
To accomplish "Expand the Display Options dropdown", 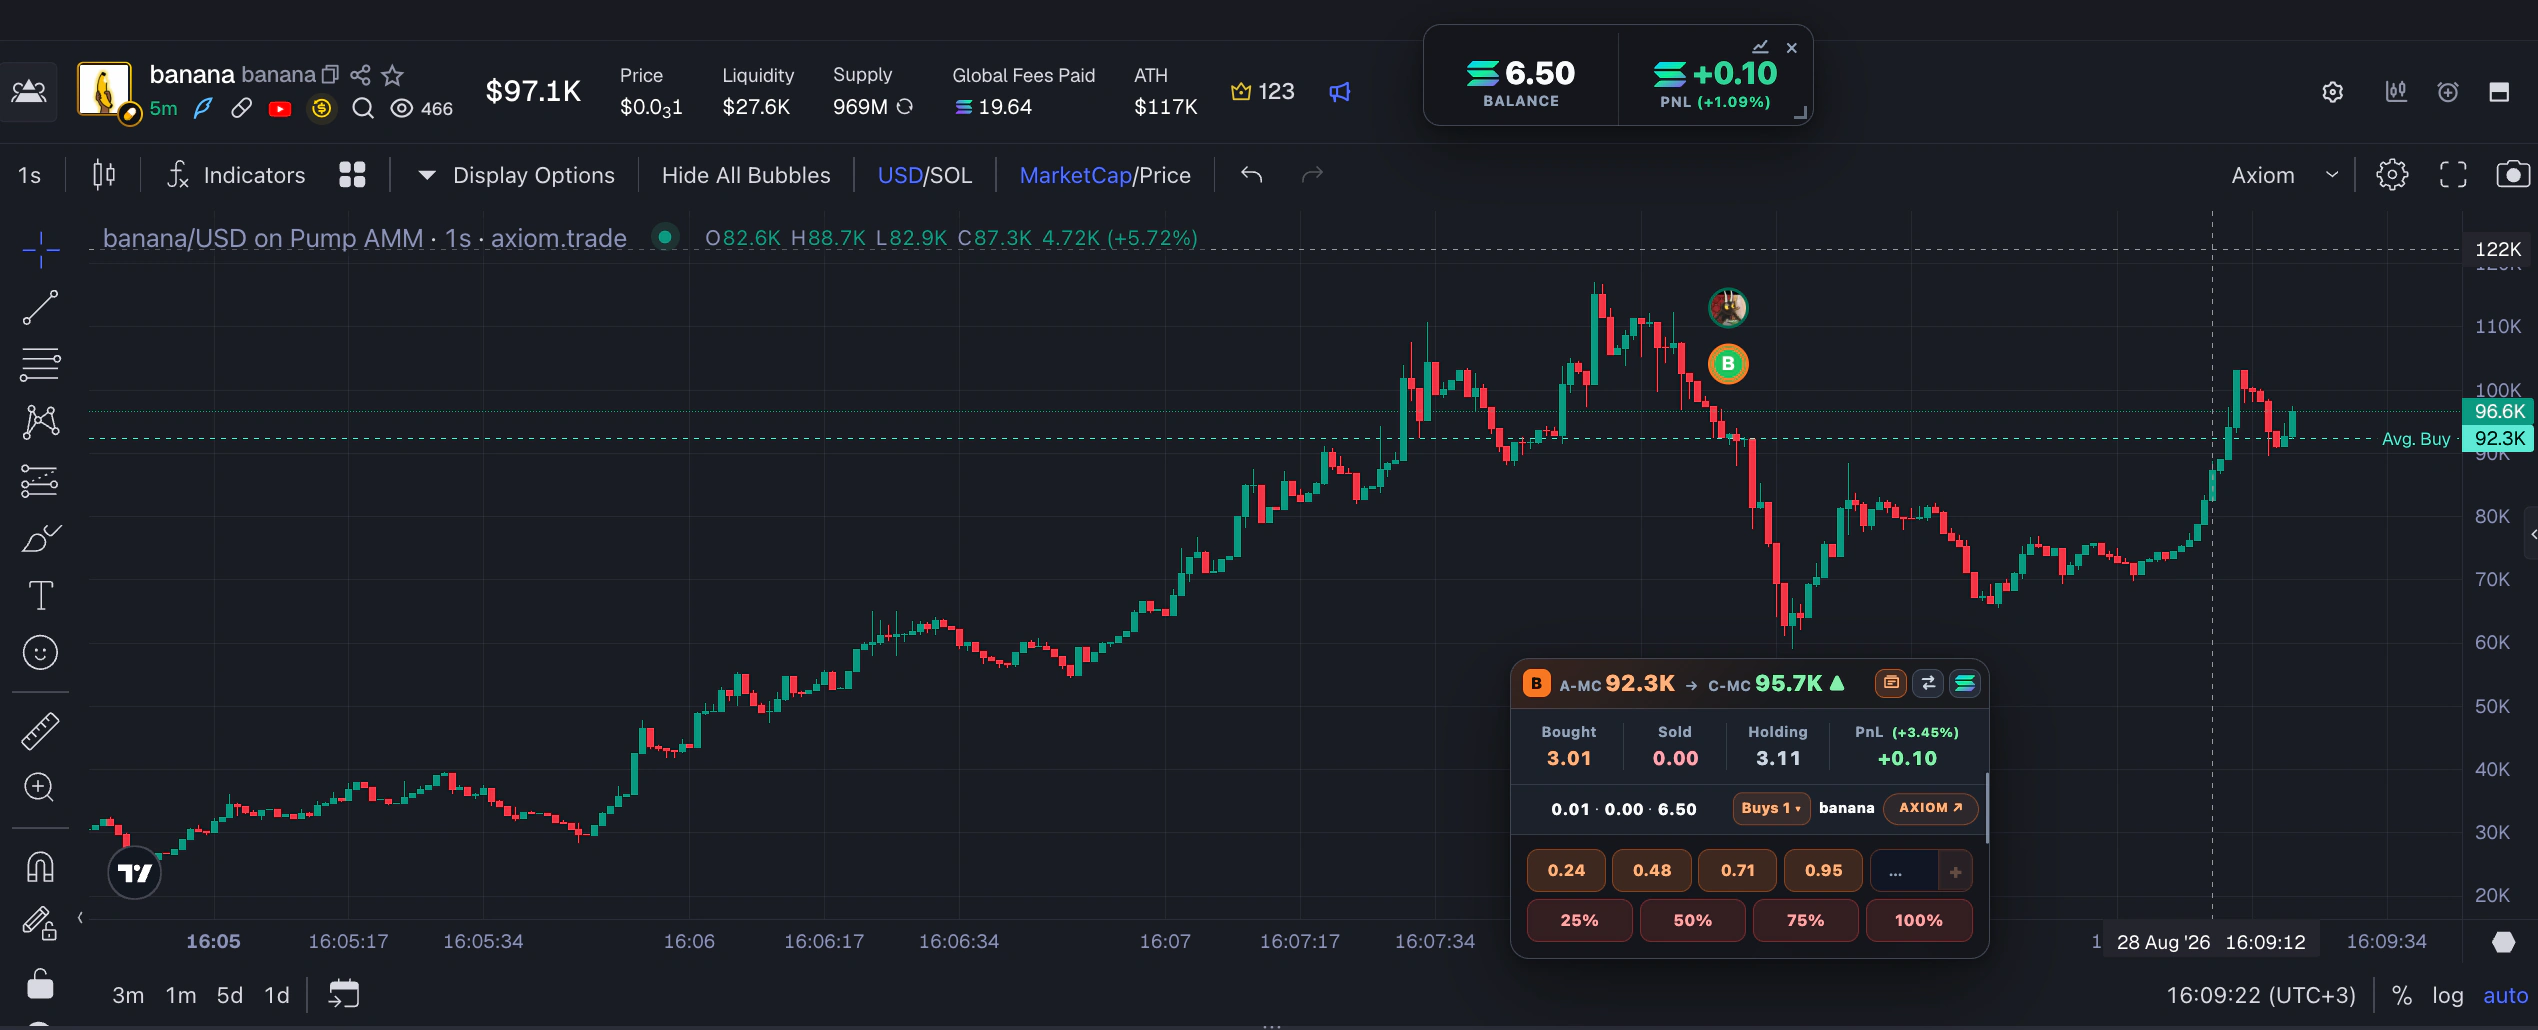I will point(516,175).
